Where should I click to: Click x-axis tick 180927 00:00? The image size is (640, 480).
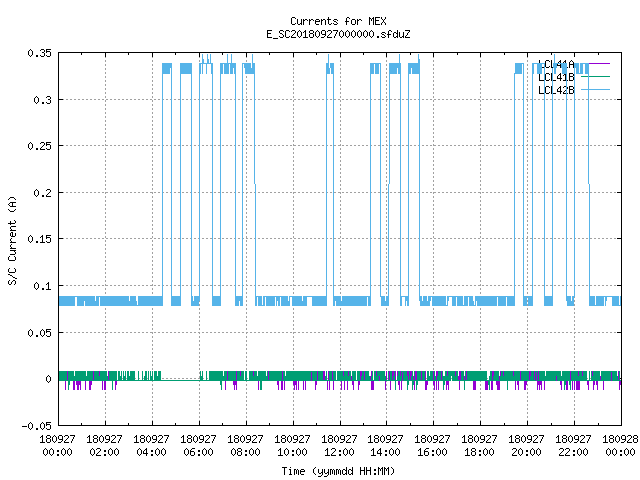57,446
